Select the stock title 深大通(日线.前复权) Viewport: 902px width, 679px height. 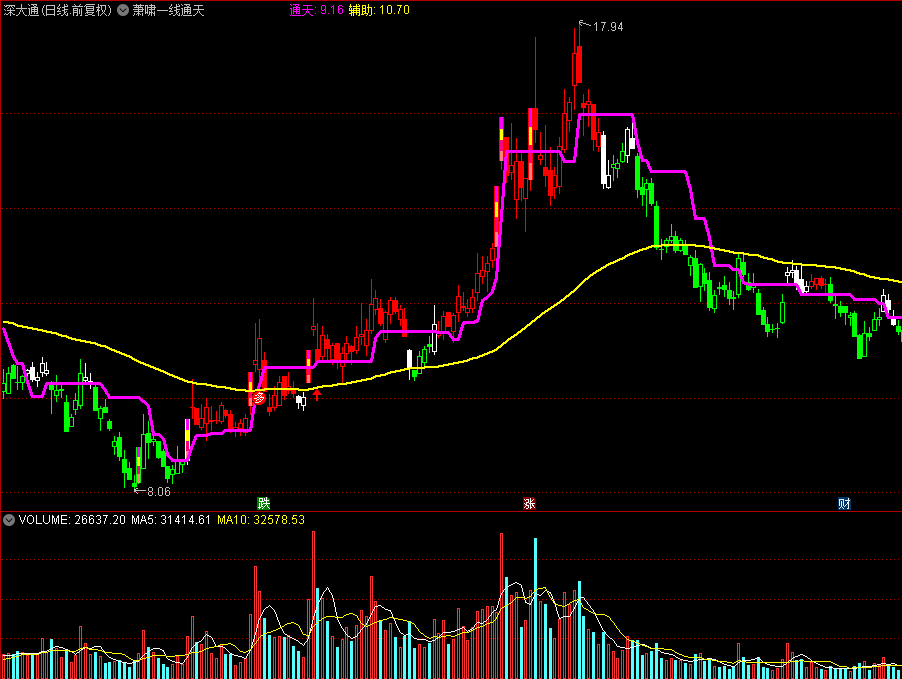[57, 10]
